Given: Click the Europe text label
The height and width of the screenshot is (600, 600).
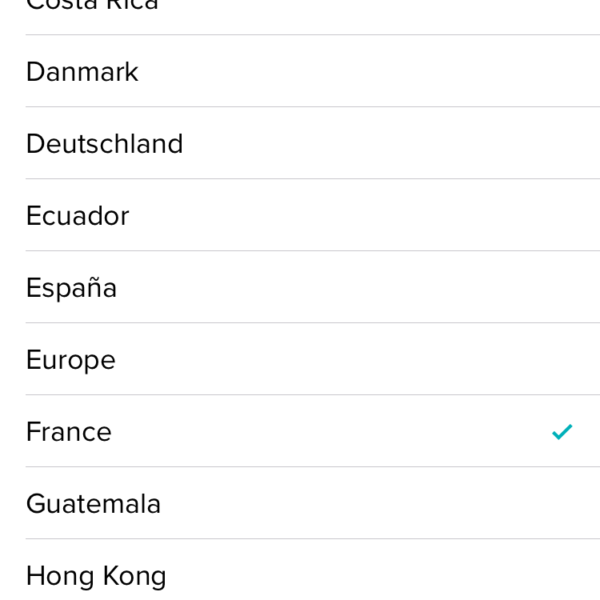Looking at the screenshot, I should (70, 360).
